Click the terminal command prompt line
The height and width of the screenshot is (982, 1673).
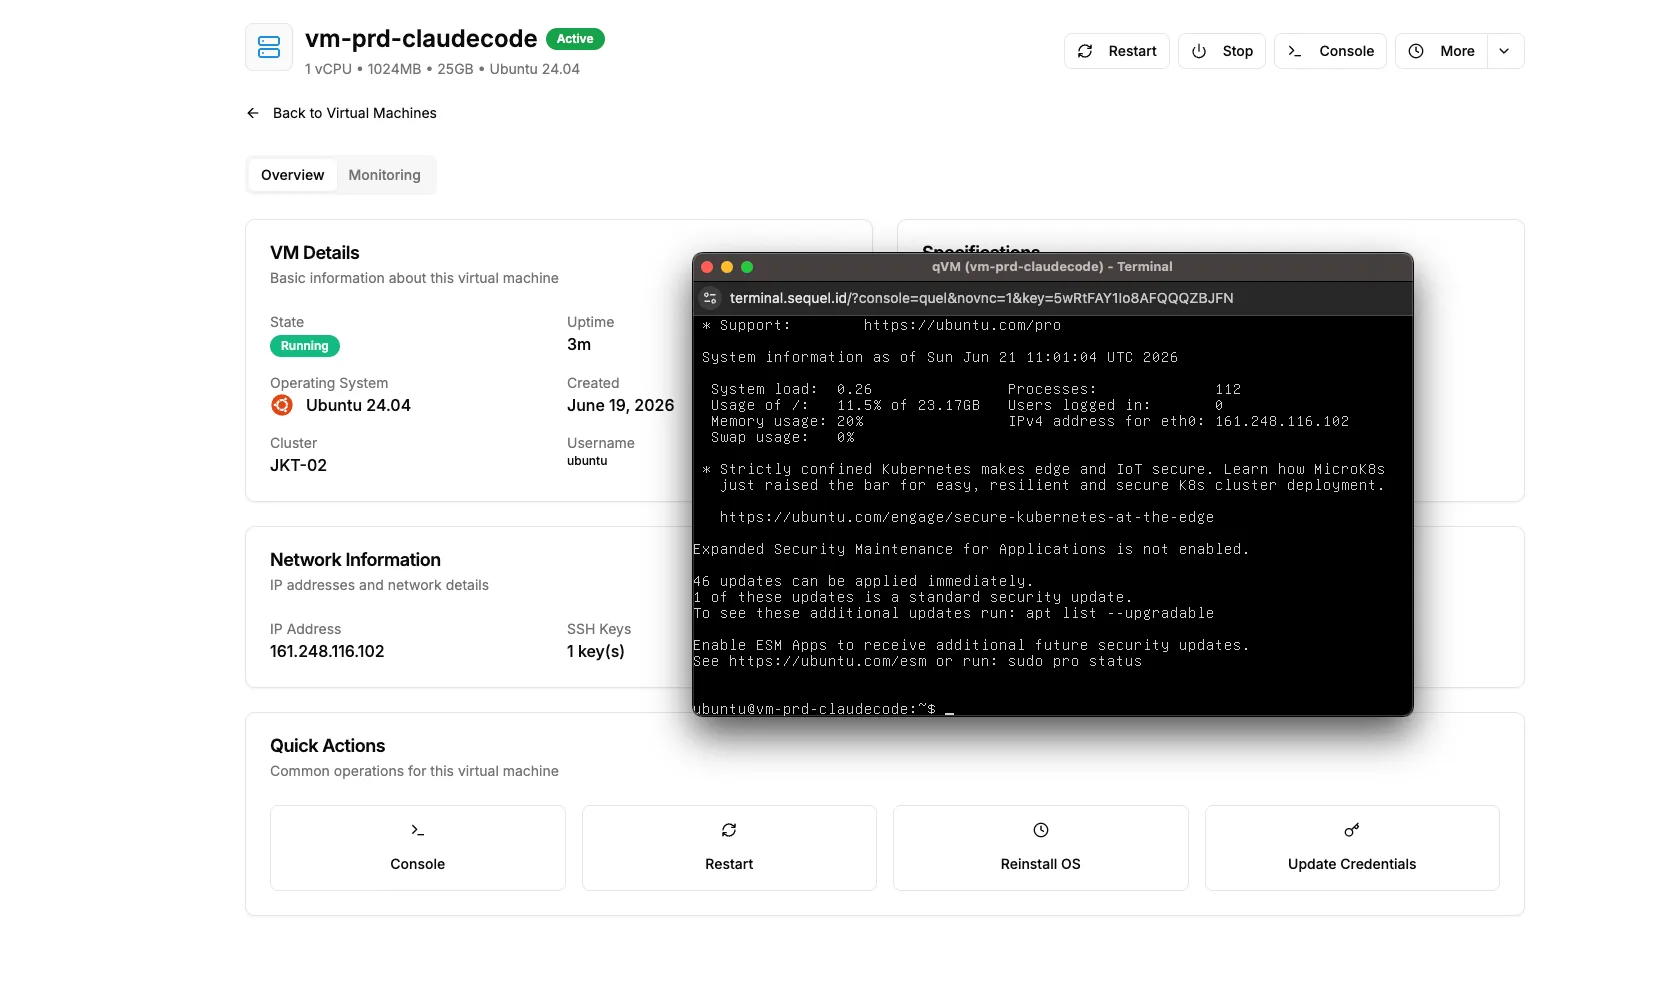823,709
